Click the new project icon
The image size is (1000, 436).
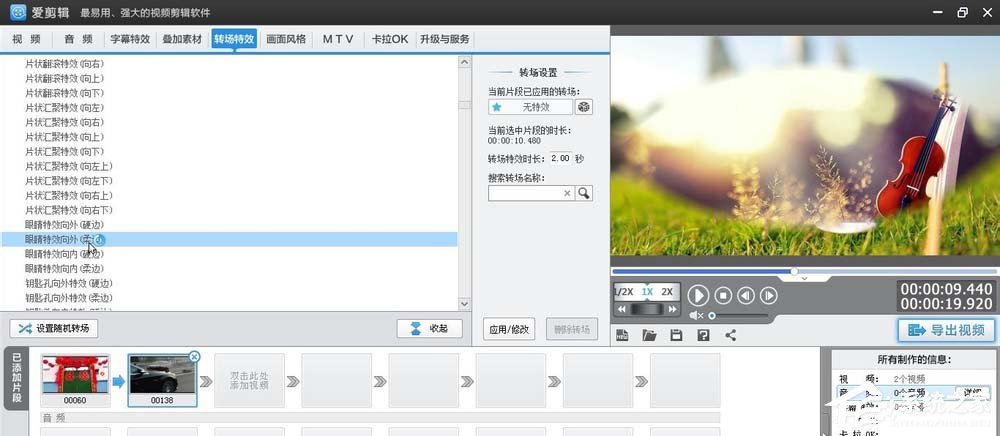coord(622,335)
